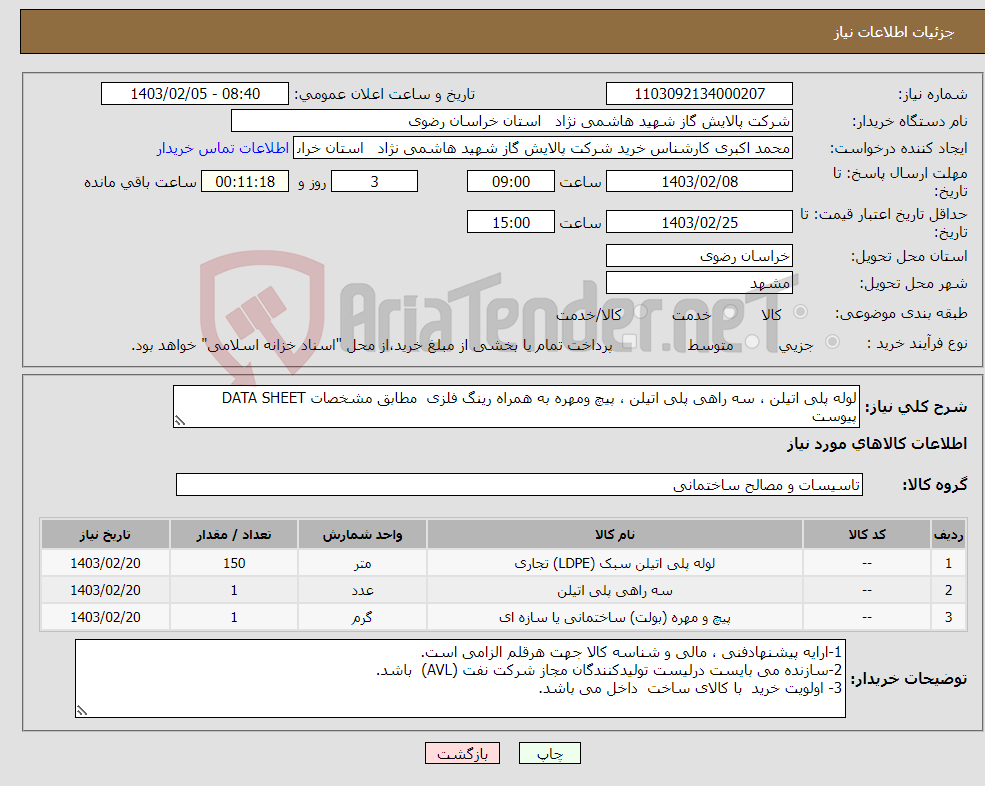Click the ردیف column header
985x786 pixels.
(x=948, y=534)
